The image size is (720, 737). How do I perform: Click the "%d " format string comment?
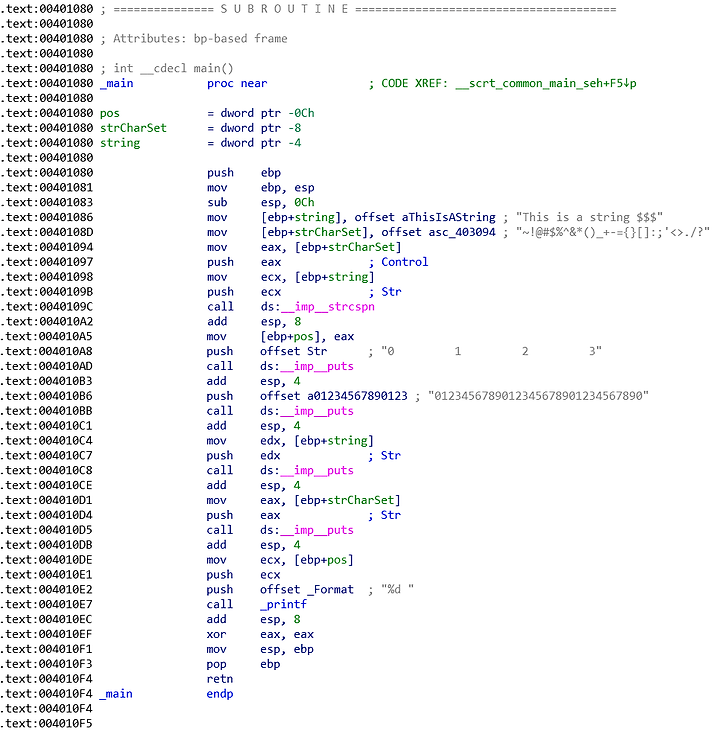click(x=398, y=589)
